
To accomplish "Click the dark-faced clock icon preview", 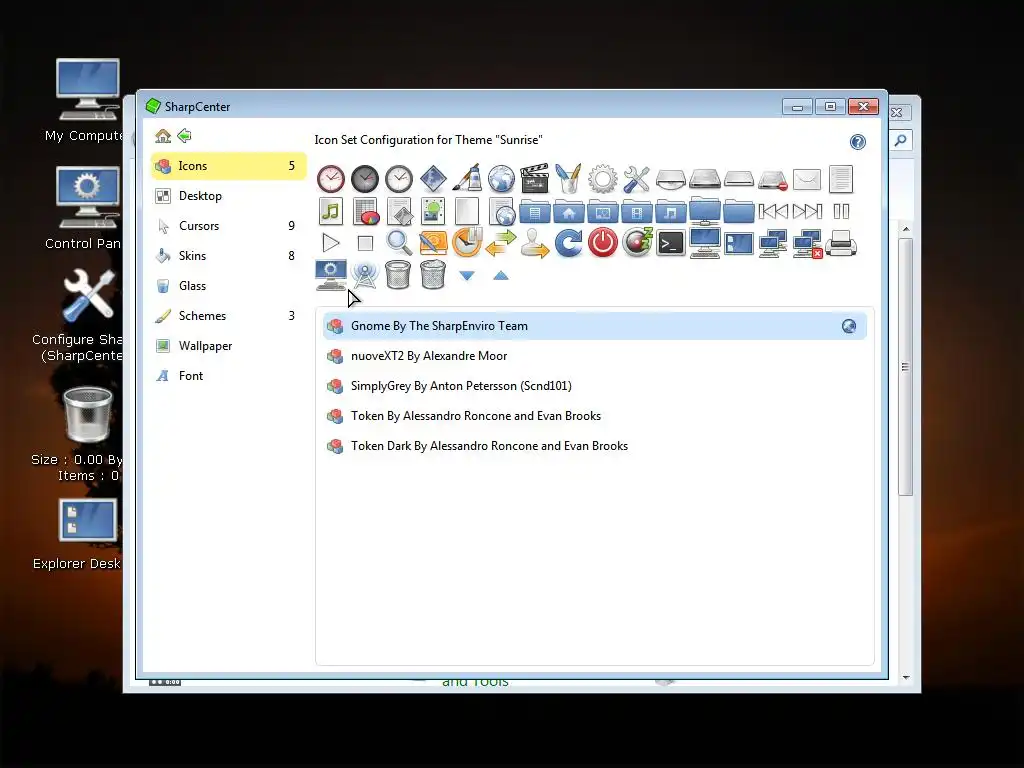I will click(x=365, y=179).
